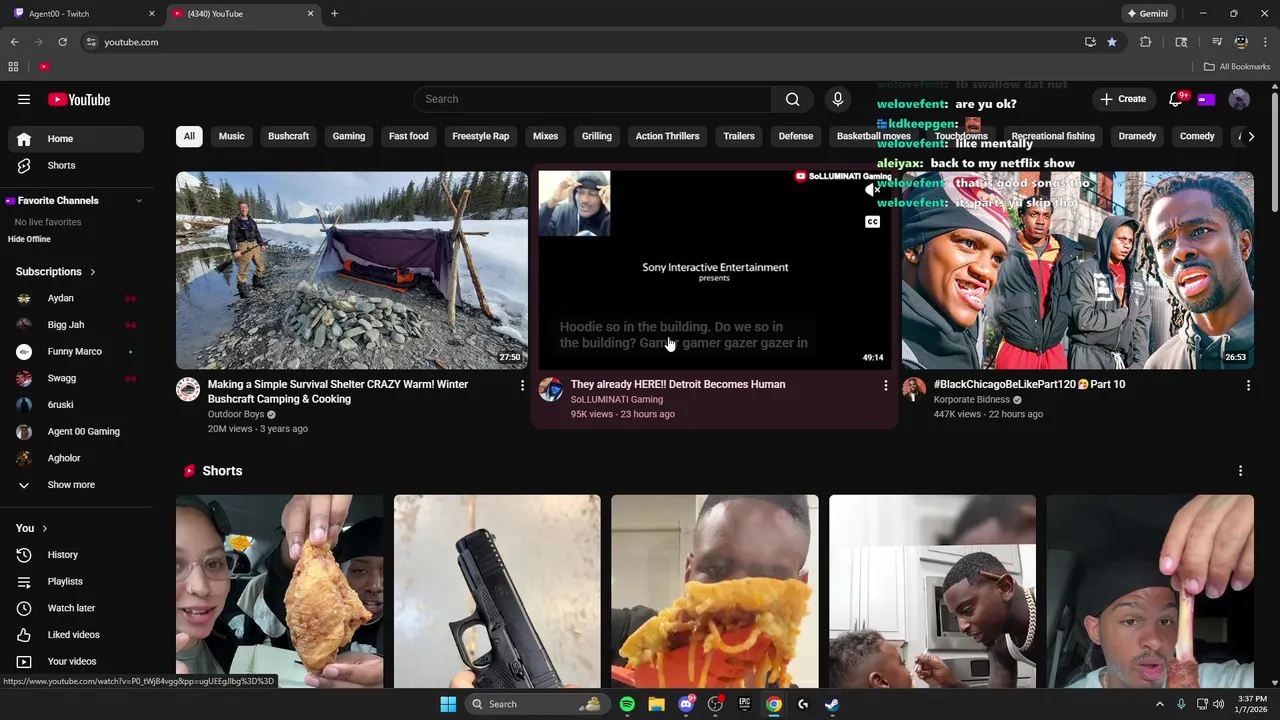The image size is (1280, 720).
Task: Expand the You section
Action: coord(44,528)
